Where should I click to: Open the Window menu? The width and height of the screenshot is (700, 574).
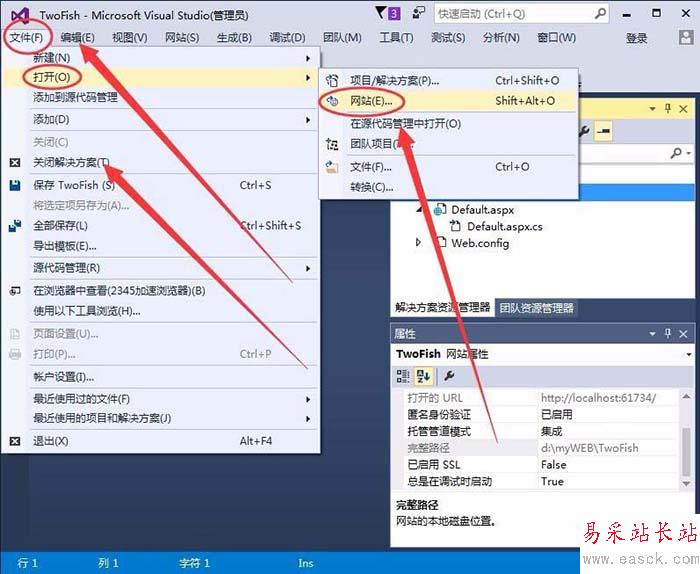pyautogui.click(x=556, y=37)
